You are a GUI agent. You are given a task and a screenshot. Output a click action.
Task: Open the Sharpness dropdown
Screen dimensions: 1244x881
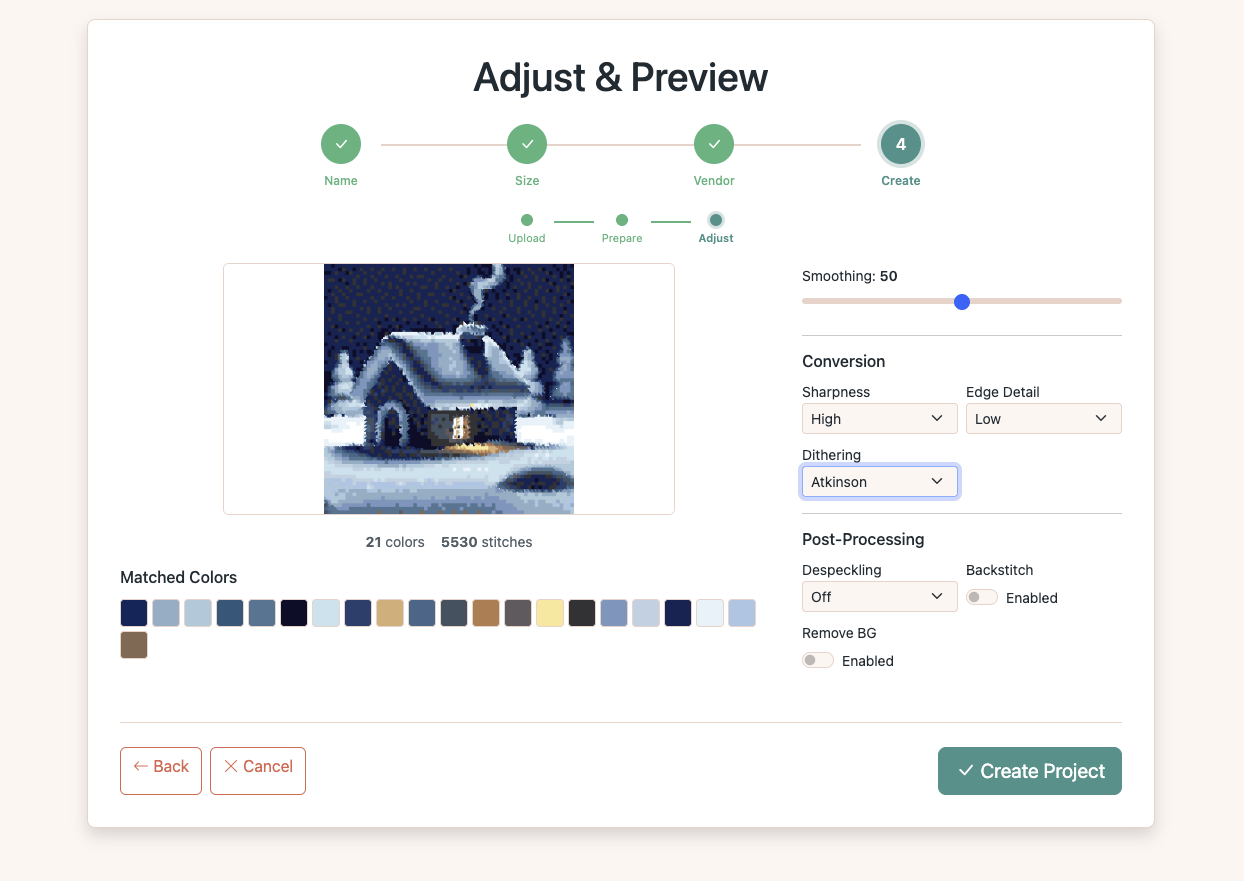(879, 418)
